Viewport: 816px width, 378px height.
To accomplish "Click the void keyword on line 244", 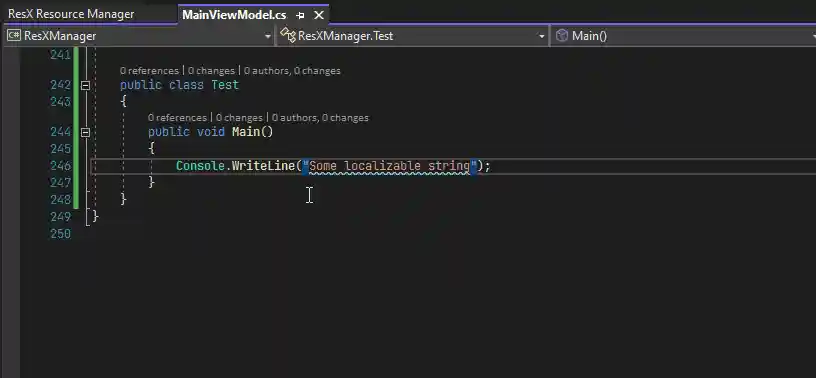I will 211,132.
